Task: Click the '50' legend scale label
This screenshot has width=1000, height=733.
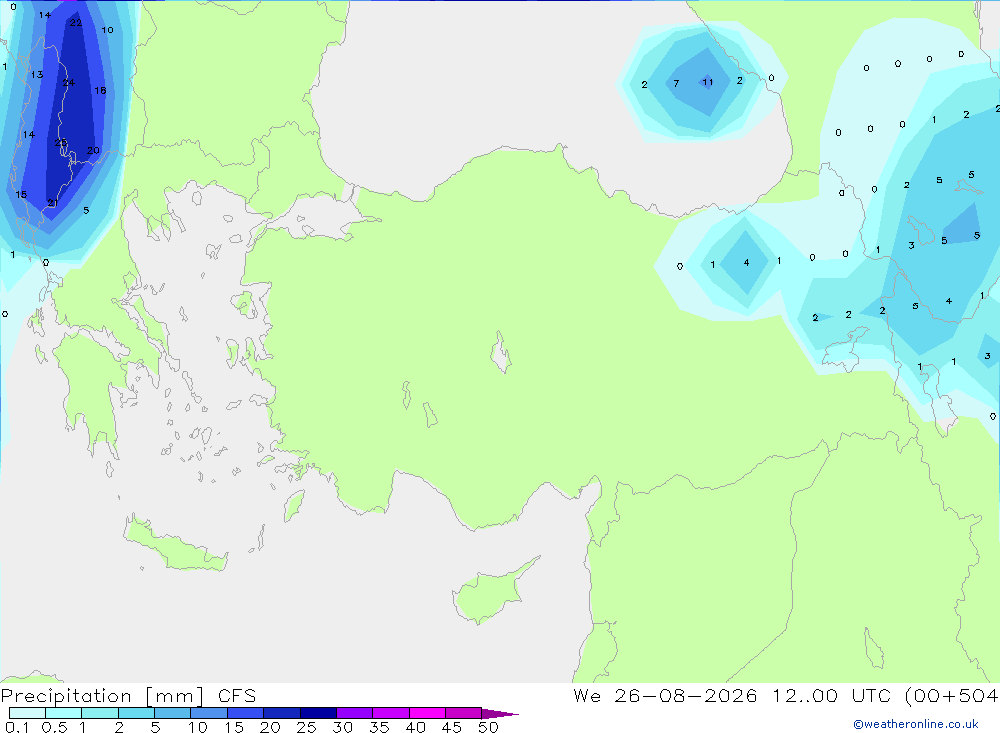Action: (x=488, y=727)
